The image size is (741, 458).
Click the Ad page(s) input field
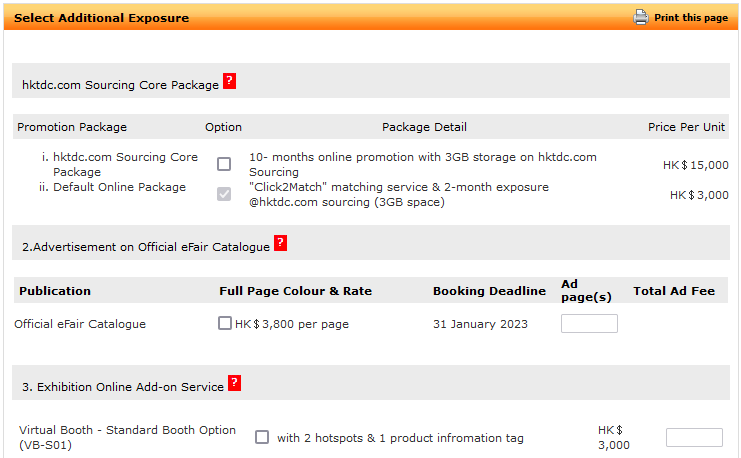[x=589, y=324]
